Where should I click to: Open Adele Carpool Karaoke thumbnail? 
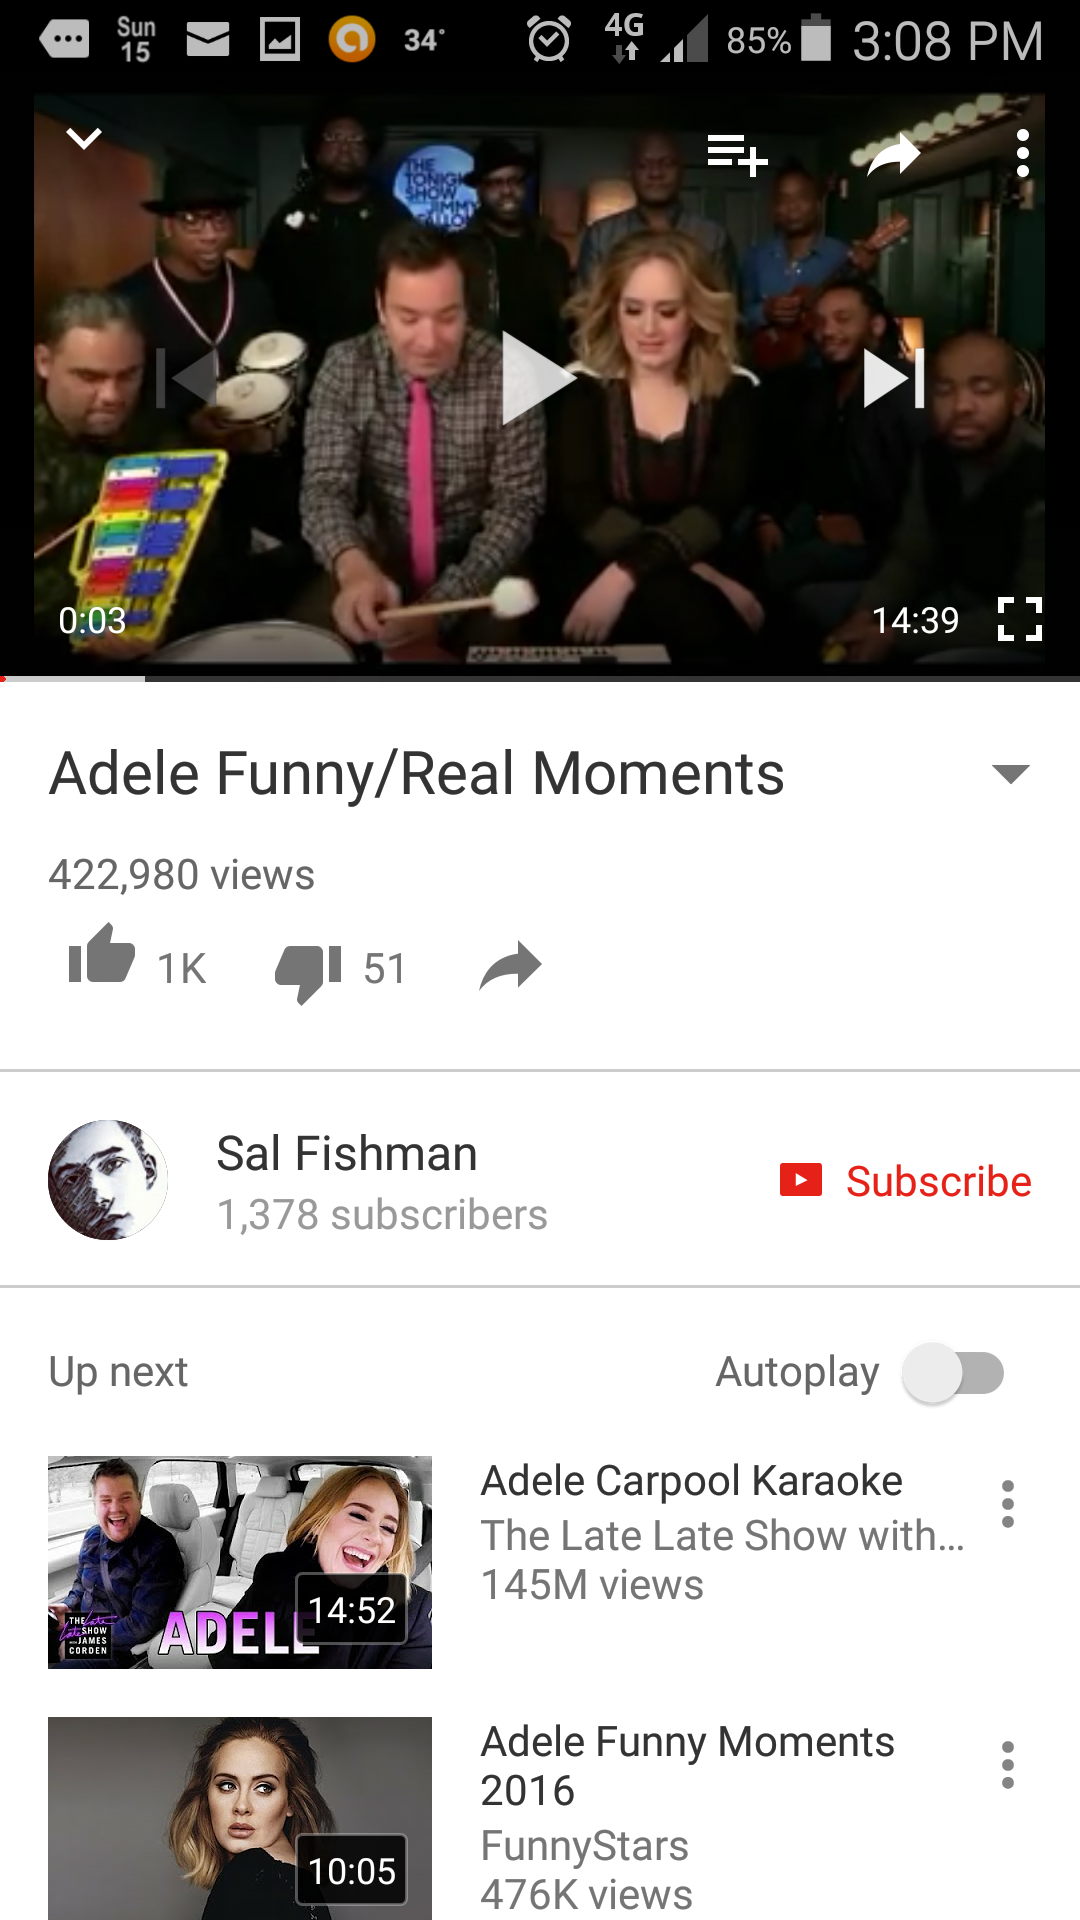point(240,1562)
